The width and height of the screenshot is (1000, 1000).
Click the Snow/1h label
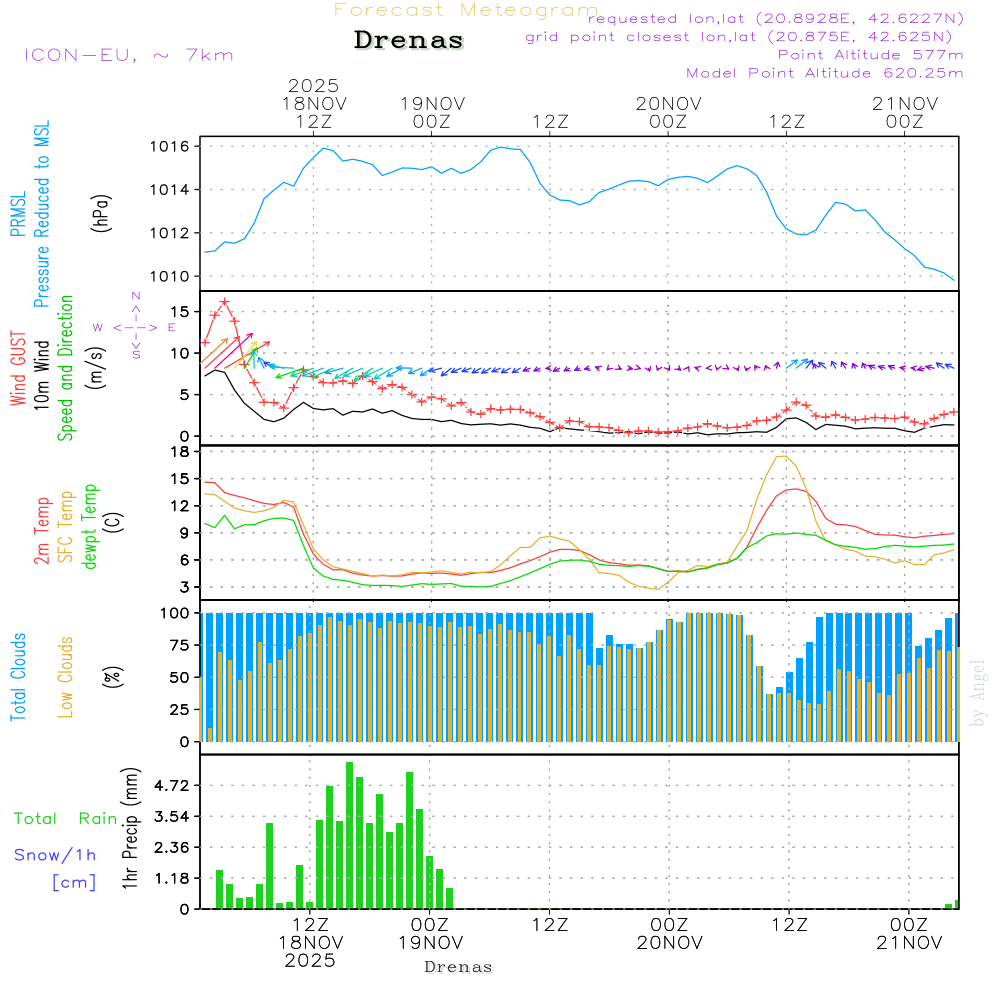click(56, 855)
